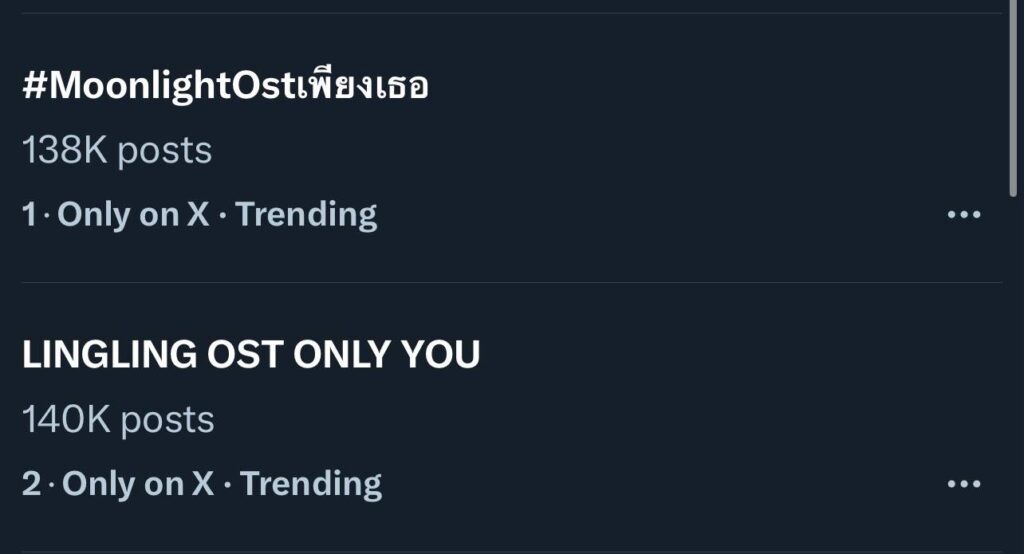Select "Trending" label under the 138K posts trend
The image size is (1024, 554).
pos(306,215)
